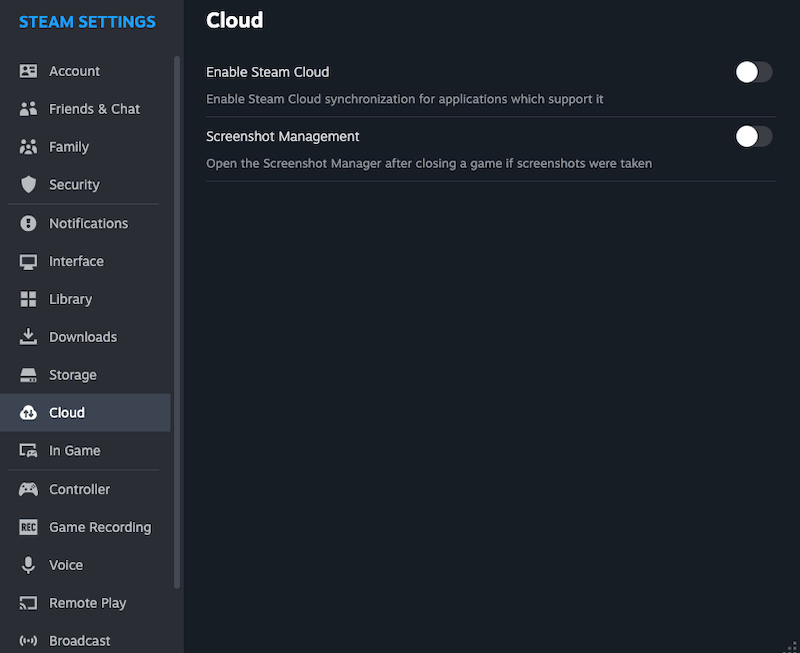Click the Voice microphone icon

[x=28, y=565]
